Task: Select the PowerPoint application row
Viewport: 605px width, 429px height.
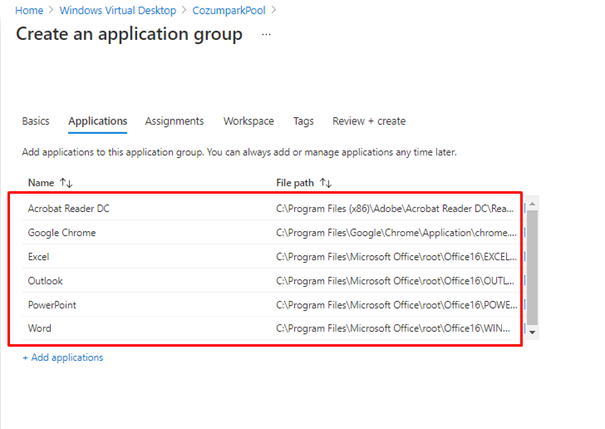Action: (x=270, y=305)
